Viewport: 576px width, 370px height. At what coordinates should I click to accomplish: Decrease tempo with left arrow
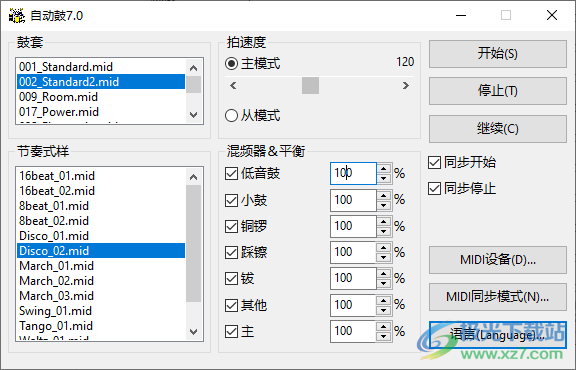click(x=233, y=86)
